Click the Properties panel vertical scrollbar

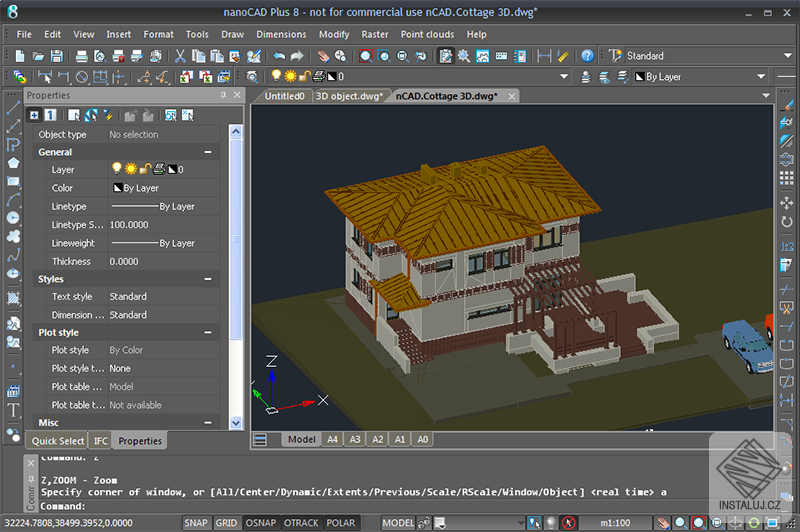pyautogui.click(x=235, y=239)
